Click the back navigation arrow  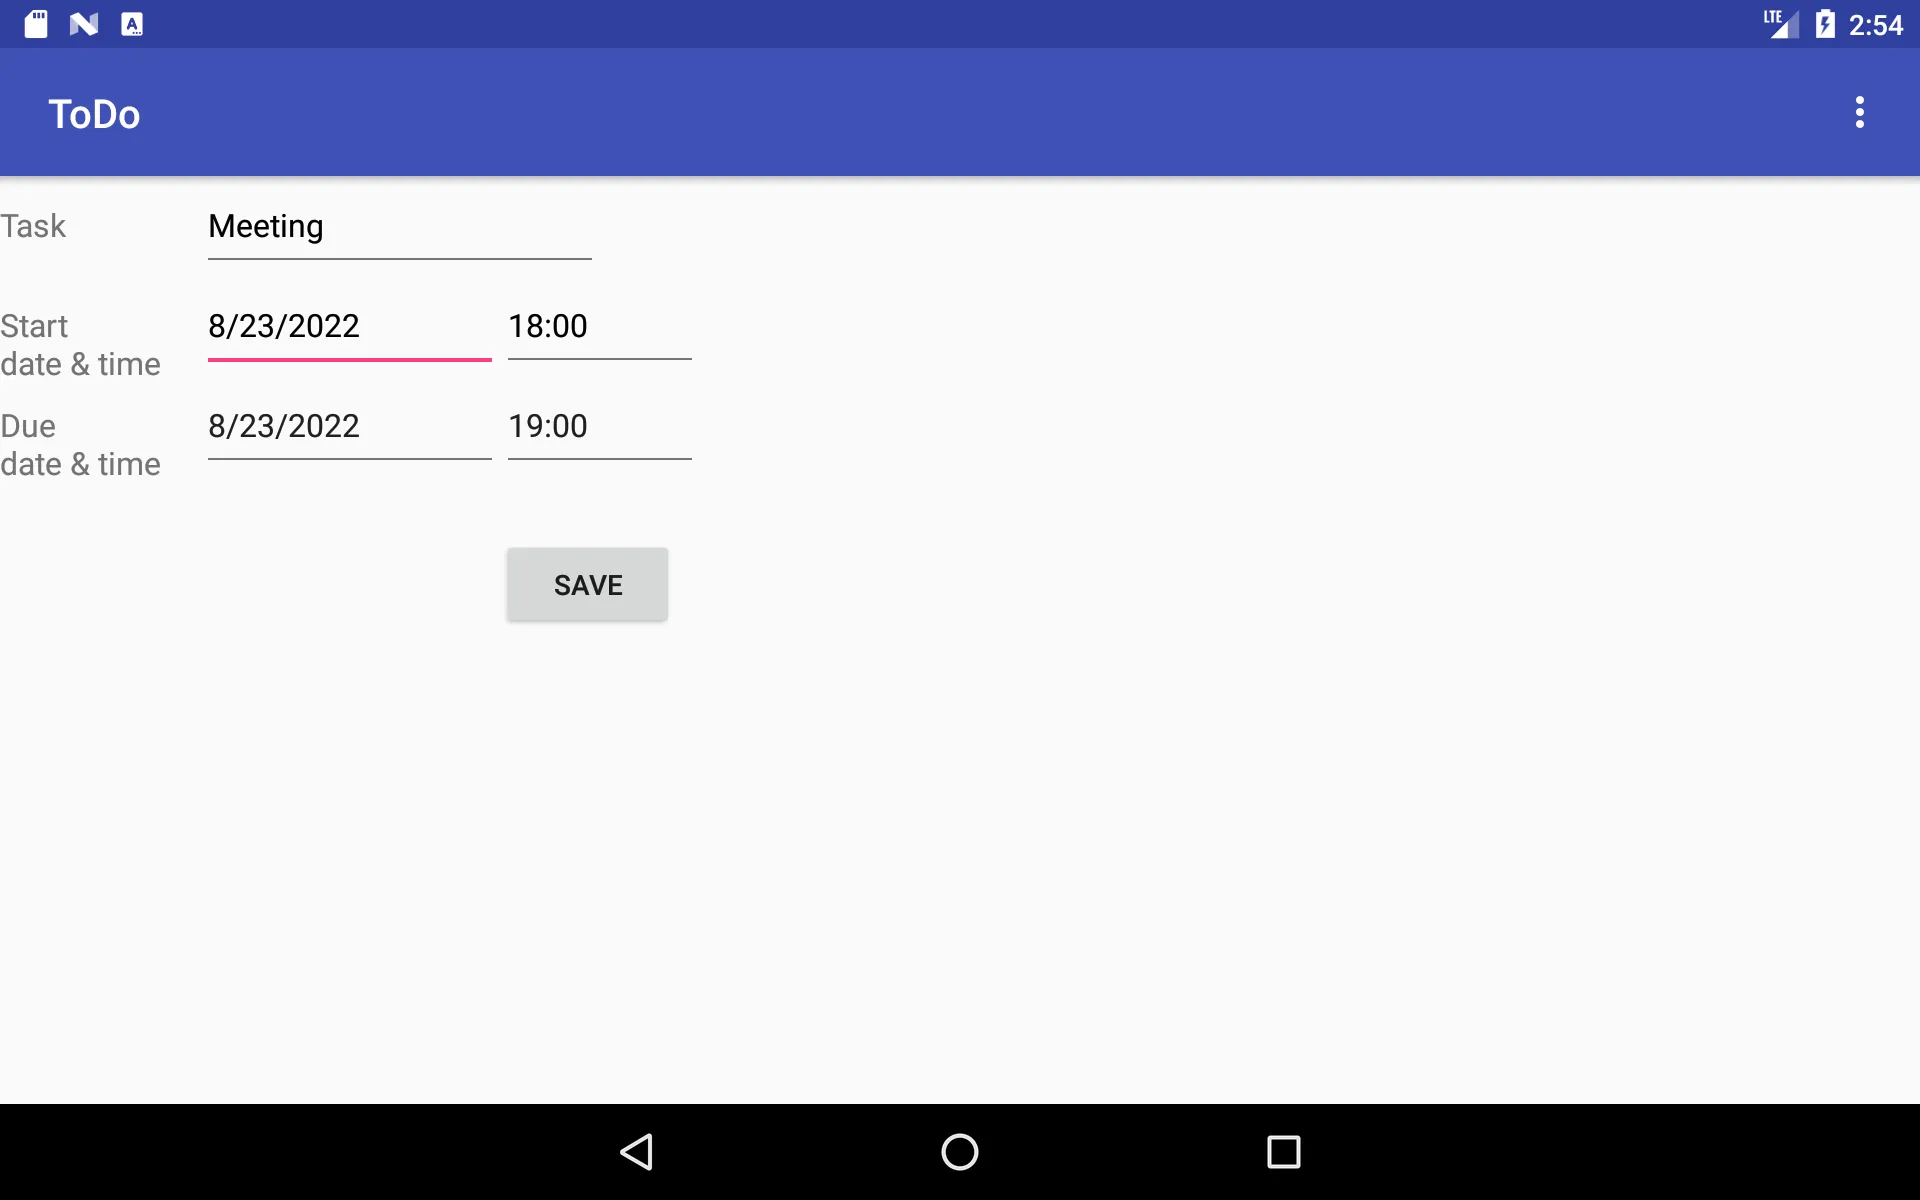[x=637, y=1150]
